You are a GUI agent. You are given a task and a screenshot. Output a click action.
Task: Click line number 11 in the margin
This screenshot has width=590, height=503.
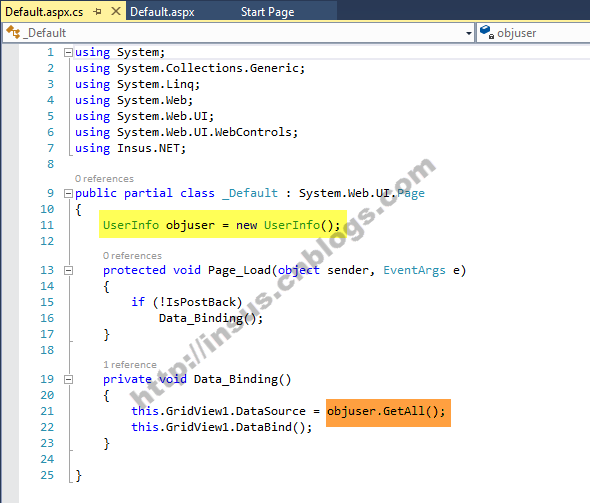(47, 225)
